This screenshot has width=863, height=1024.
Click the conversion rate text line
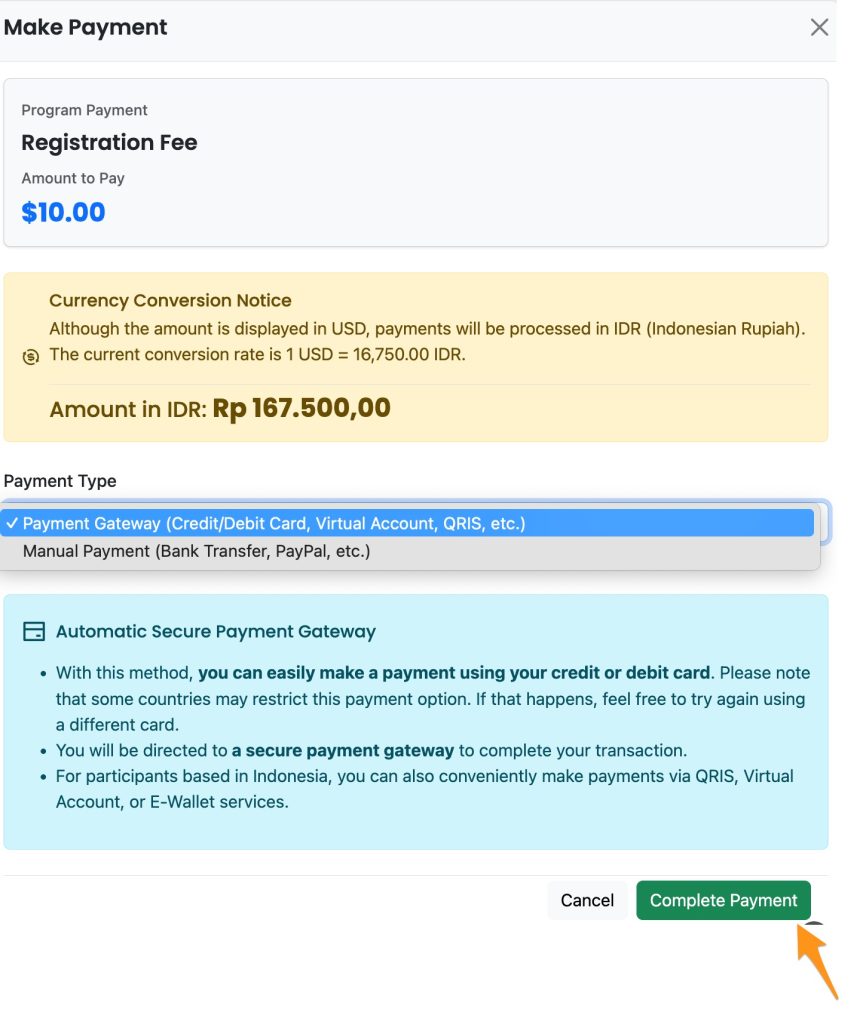[x=257, y=355]
